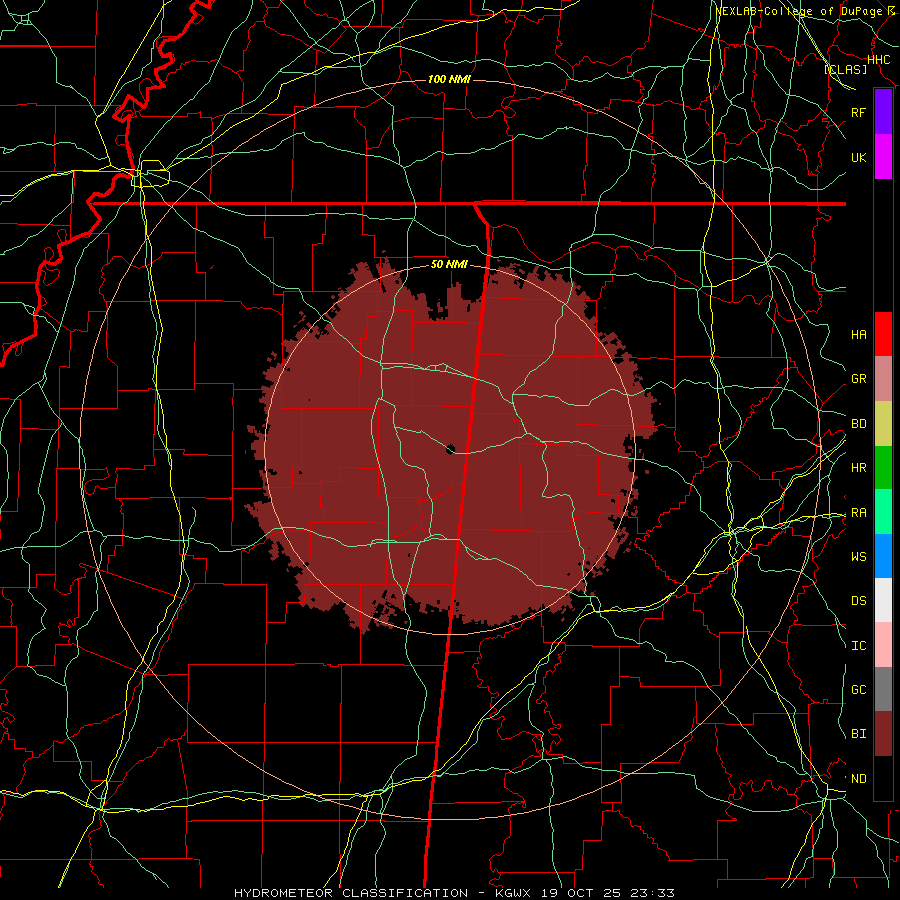Click the DS legend label
Image resolution: width=900 pixels, height=900 pixels.
point(859,601)
